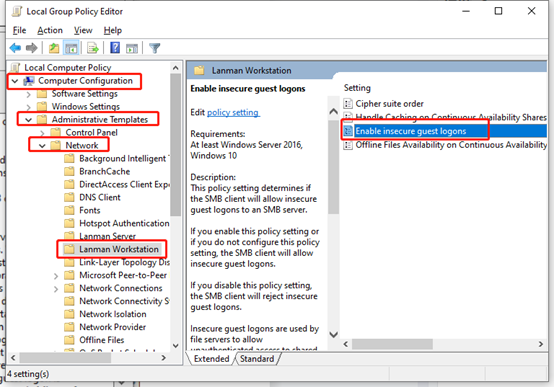The image size is (554, 387).
Task: Click the tree pane scroll down arrow
Action: point(176,345)
